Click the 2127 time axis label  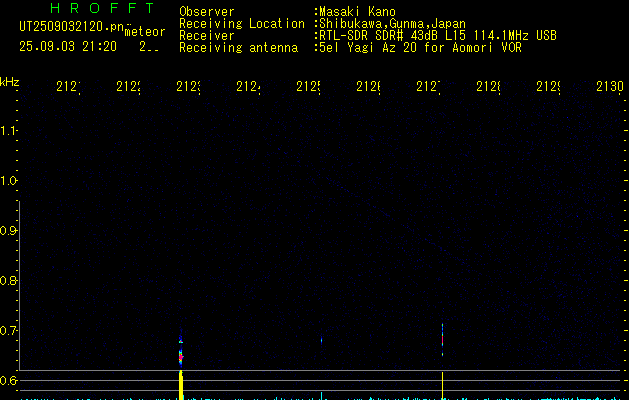[428, 87]
